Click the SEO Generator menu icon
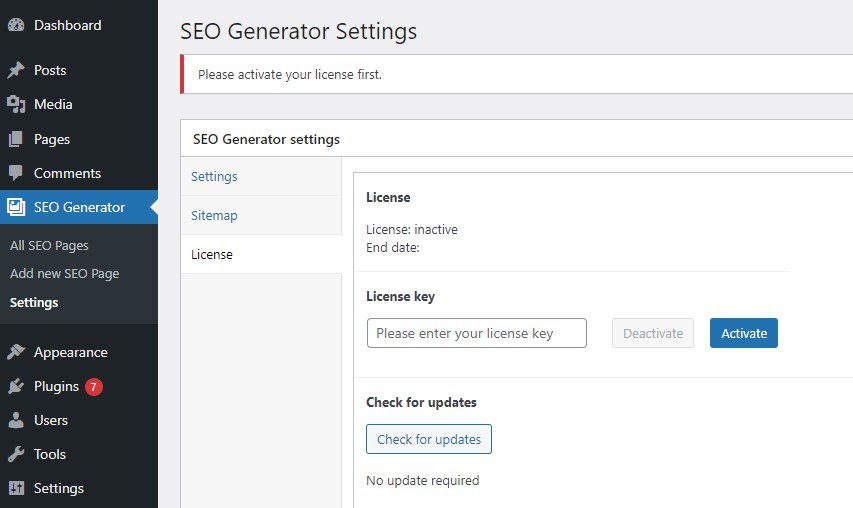The height and width of the screenshot is (508, 853). point(16,207)
